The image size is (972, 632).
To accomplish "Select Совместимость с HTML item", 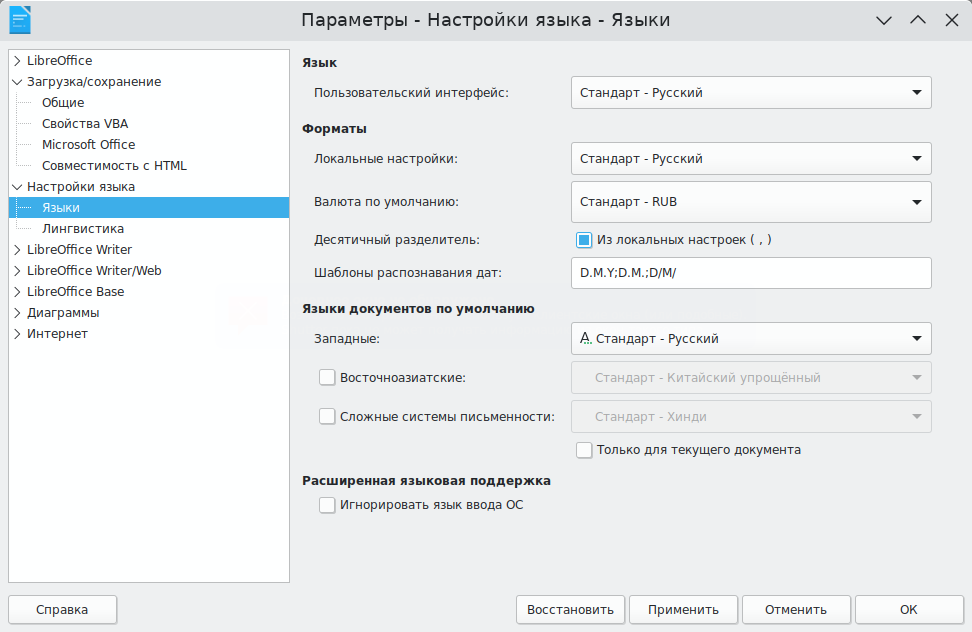I will pos(114,165).
